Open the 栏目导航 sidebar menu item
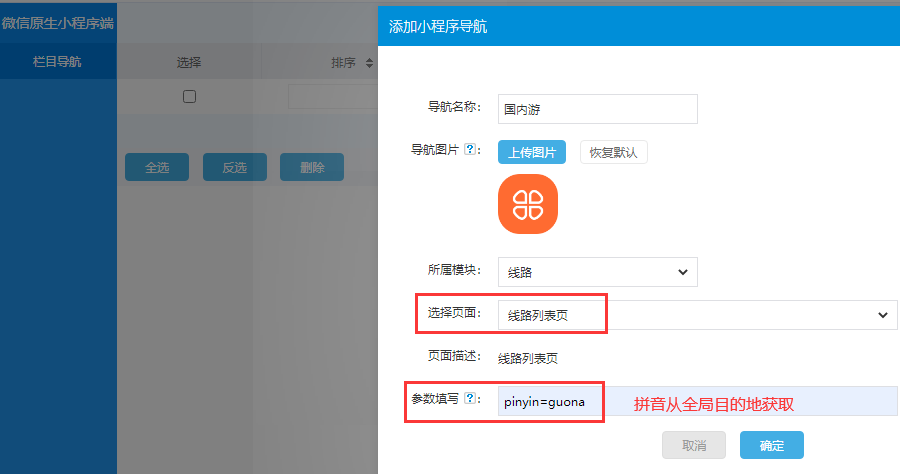Image resolution: width=900 pixels, height=474 pixels. point(58,62)
